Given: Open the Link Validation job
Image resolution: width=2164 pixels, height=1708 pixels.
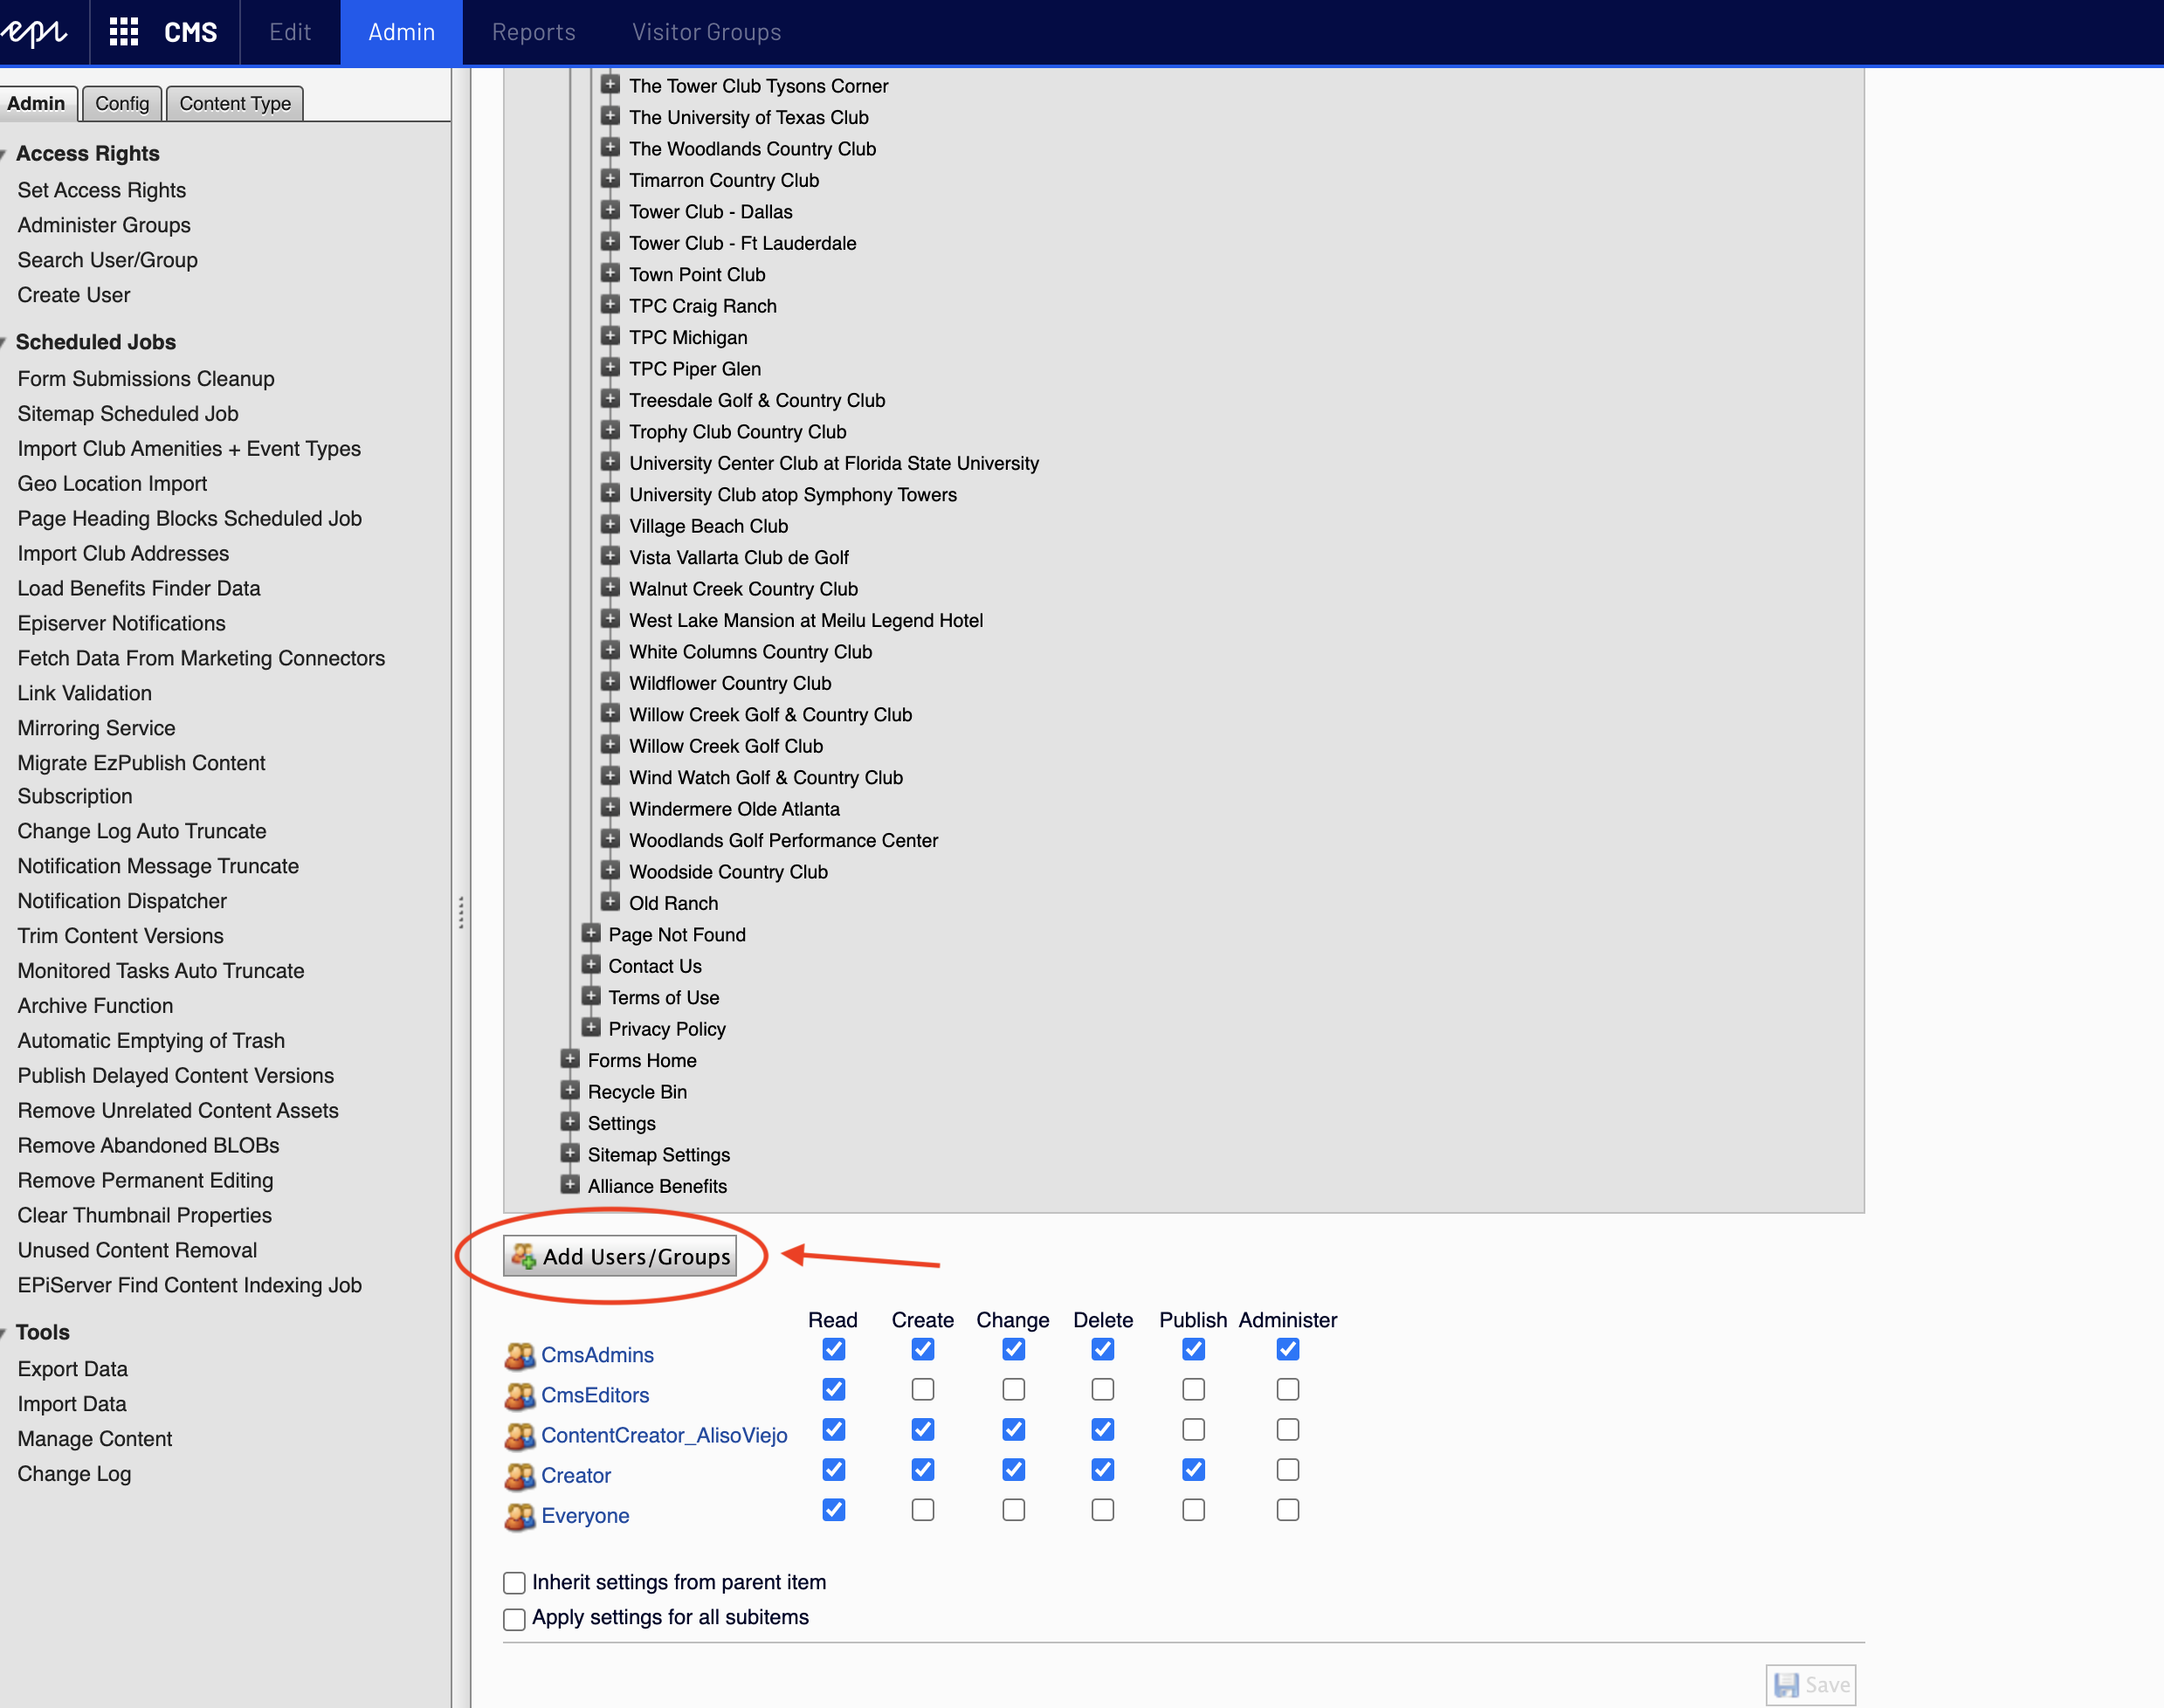Looking at the screenshot, I should point(85,693).
